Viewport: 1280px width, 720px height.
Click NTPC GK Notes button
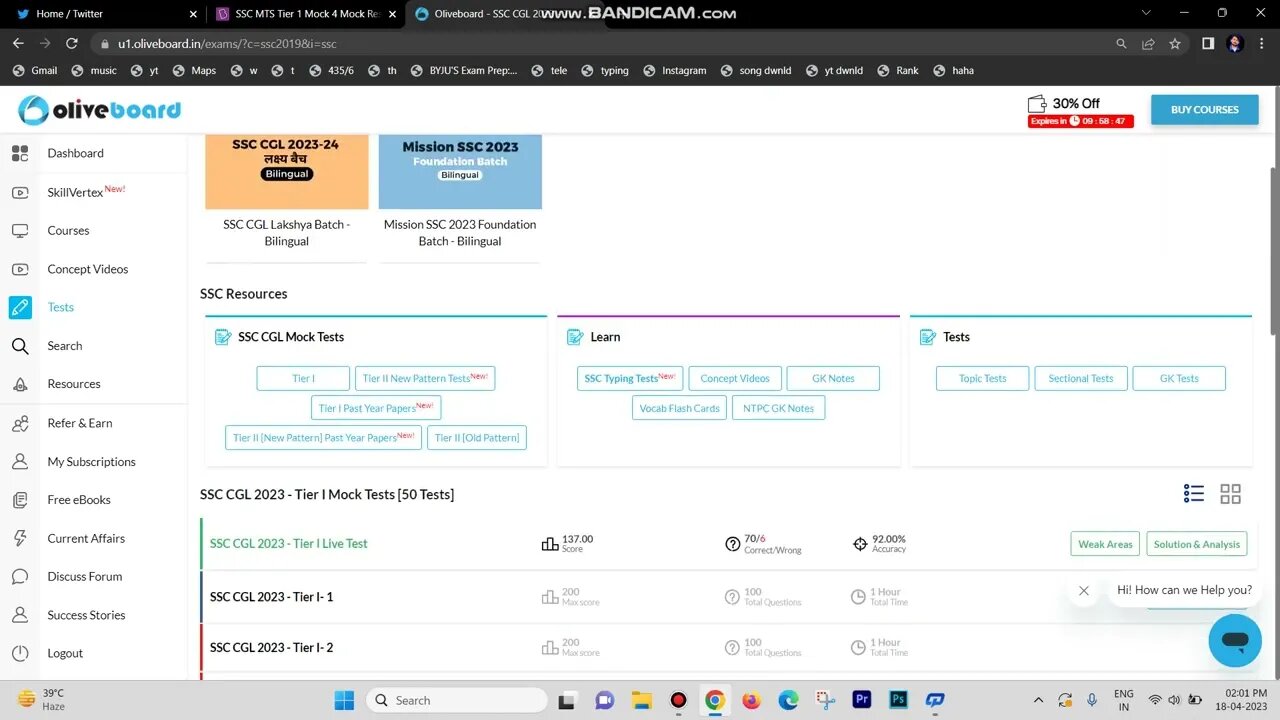click(x=779, y=408)
